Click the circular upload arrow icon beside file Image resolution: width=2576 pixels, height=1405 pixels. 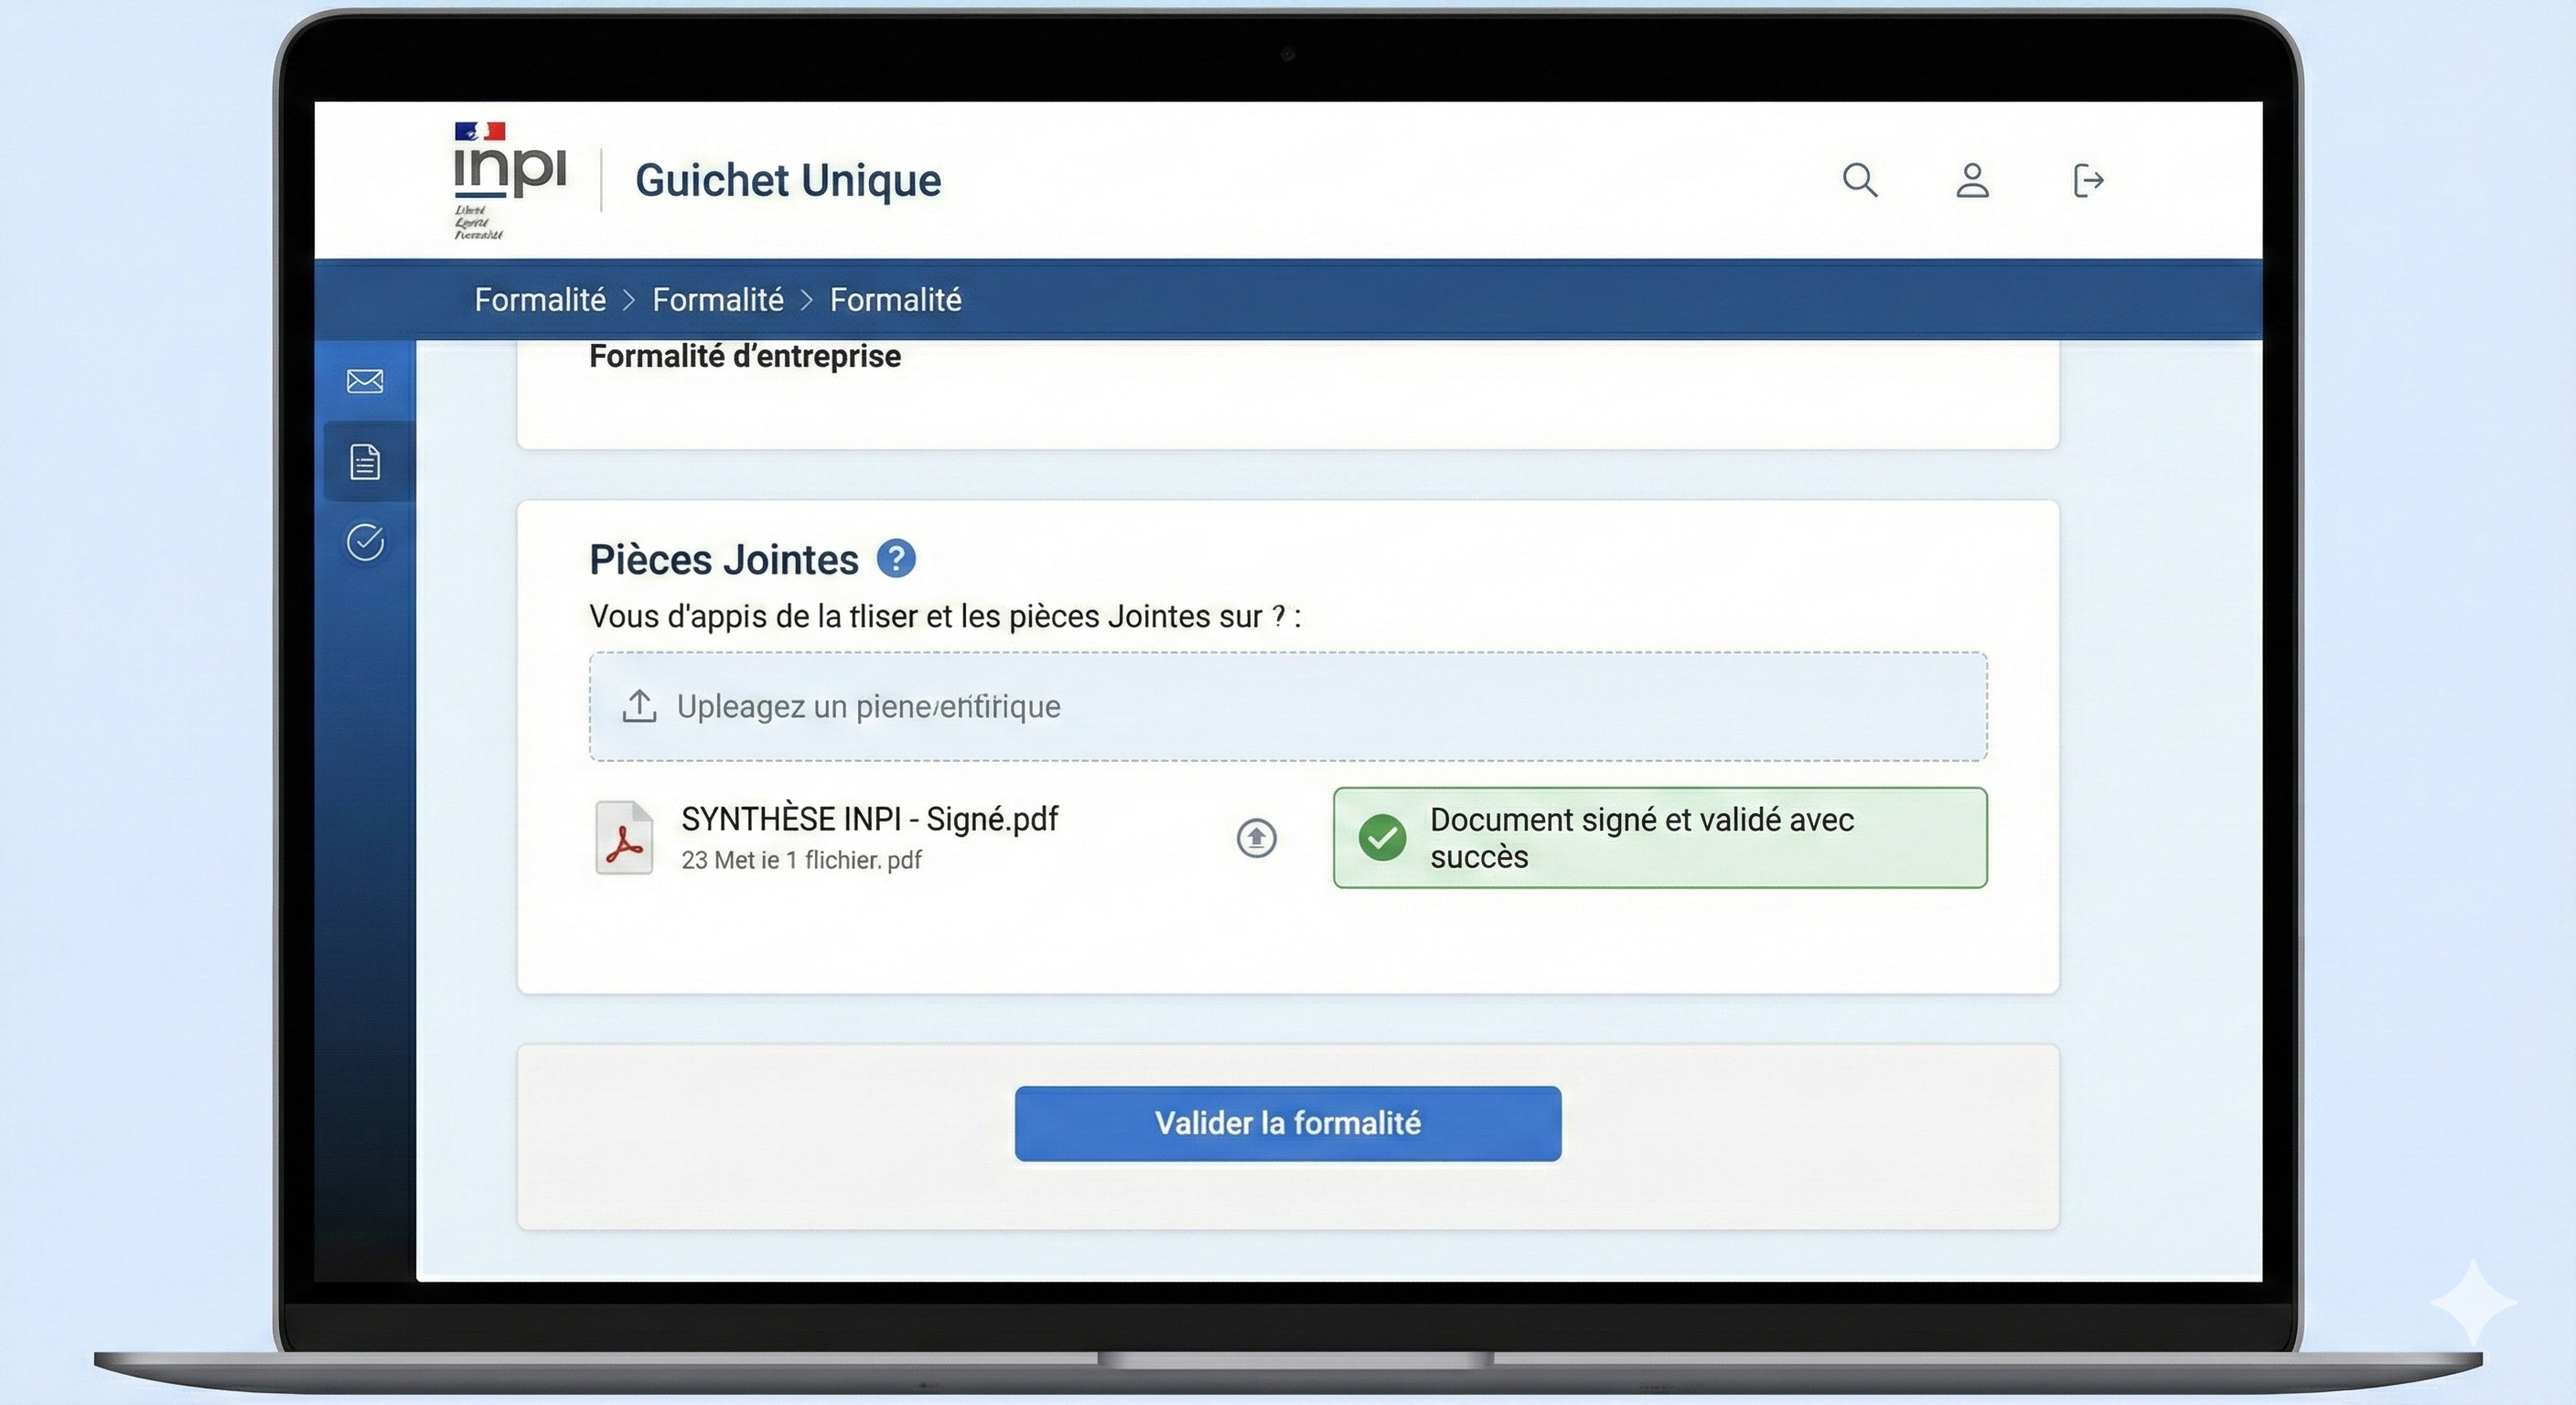pos(1256,838)
